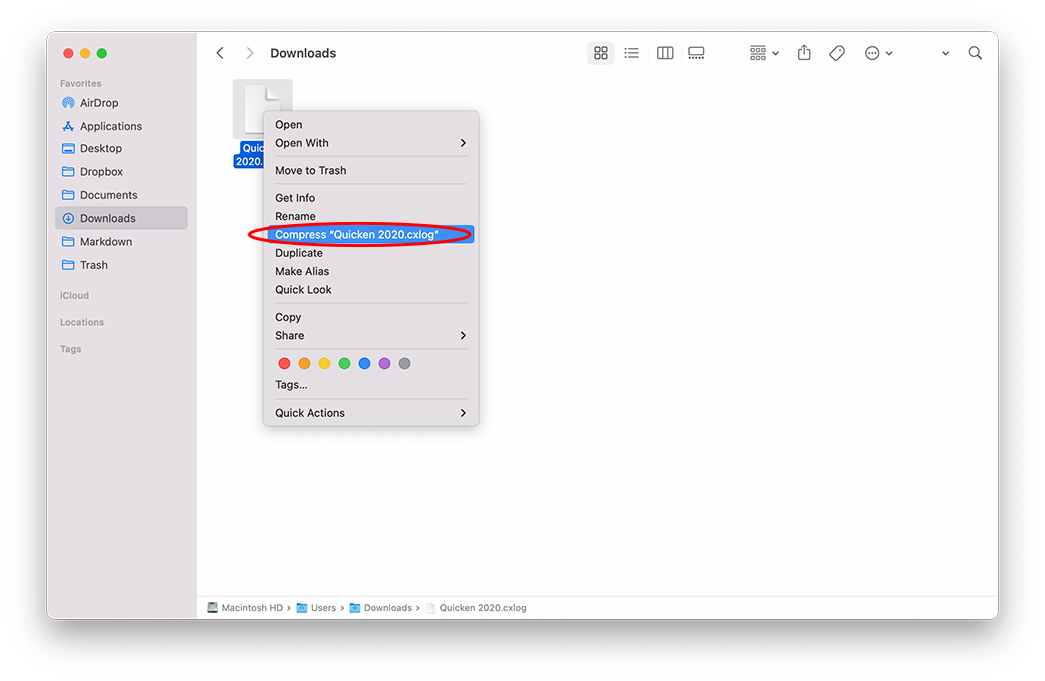Open the More actions ellipsis dropdown
Image resolution: width=1045 pixels, height=681 pixels.
(878, 53)
